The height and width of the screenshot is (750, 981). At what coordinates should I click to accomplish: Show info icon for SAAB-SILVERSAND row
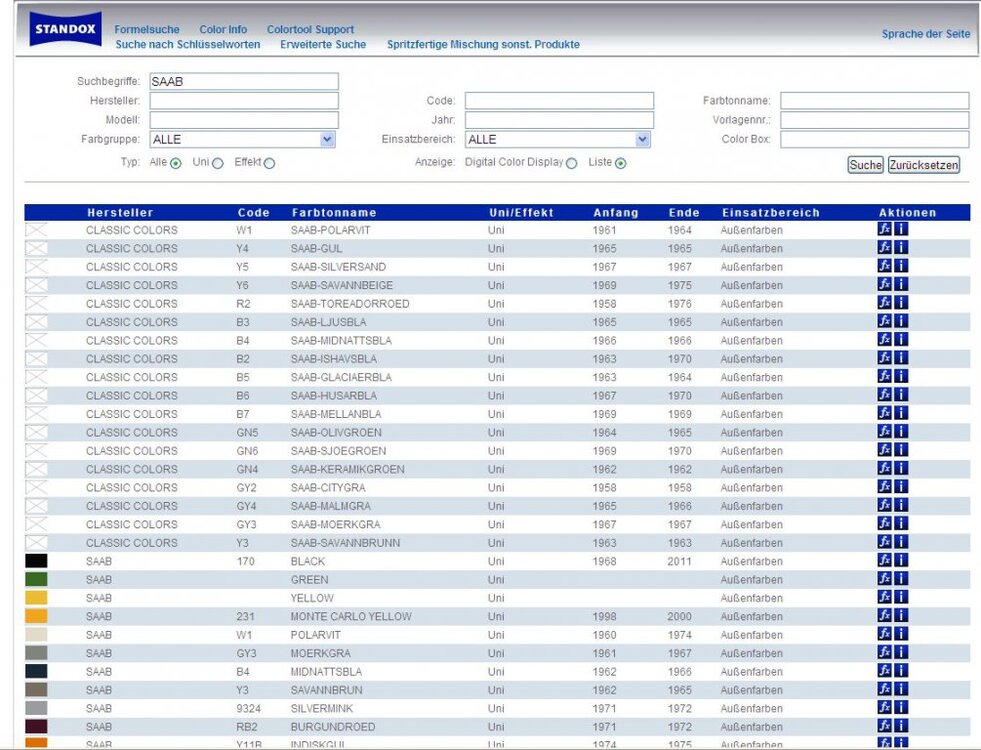(900, 266)
